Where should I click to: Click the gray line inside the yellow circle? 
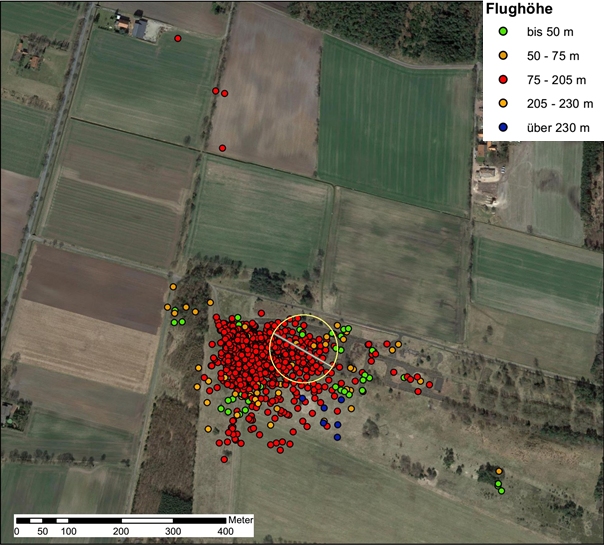tap(303, 349)
